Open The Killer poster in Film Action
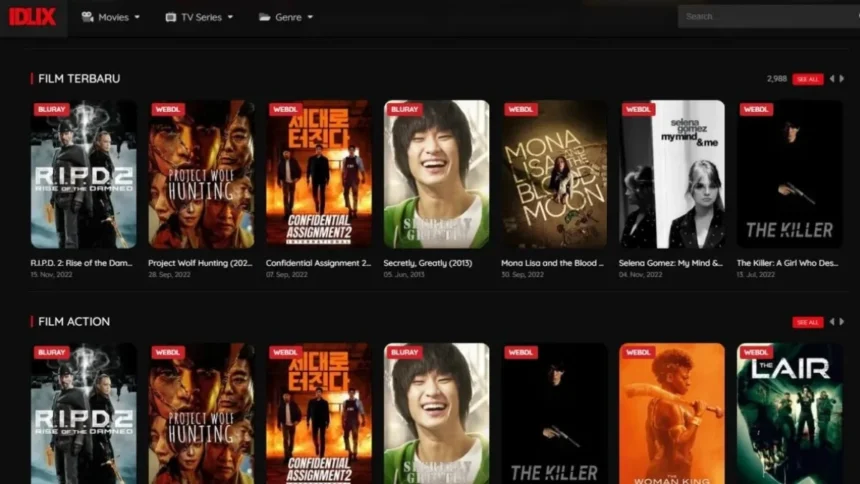Image resolution: width=860 pixels, height=484 pixels. pos(554,413)
